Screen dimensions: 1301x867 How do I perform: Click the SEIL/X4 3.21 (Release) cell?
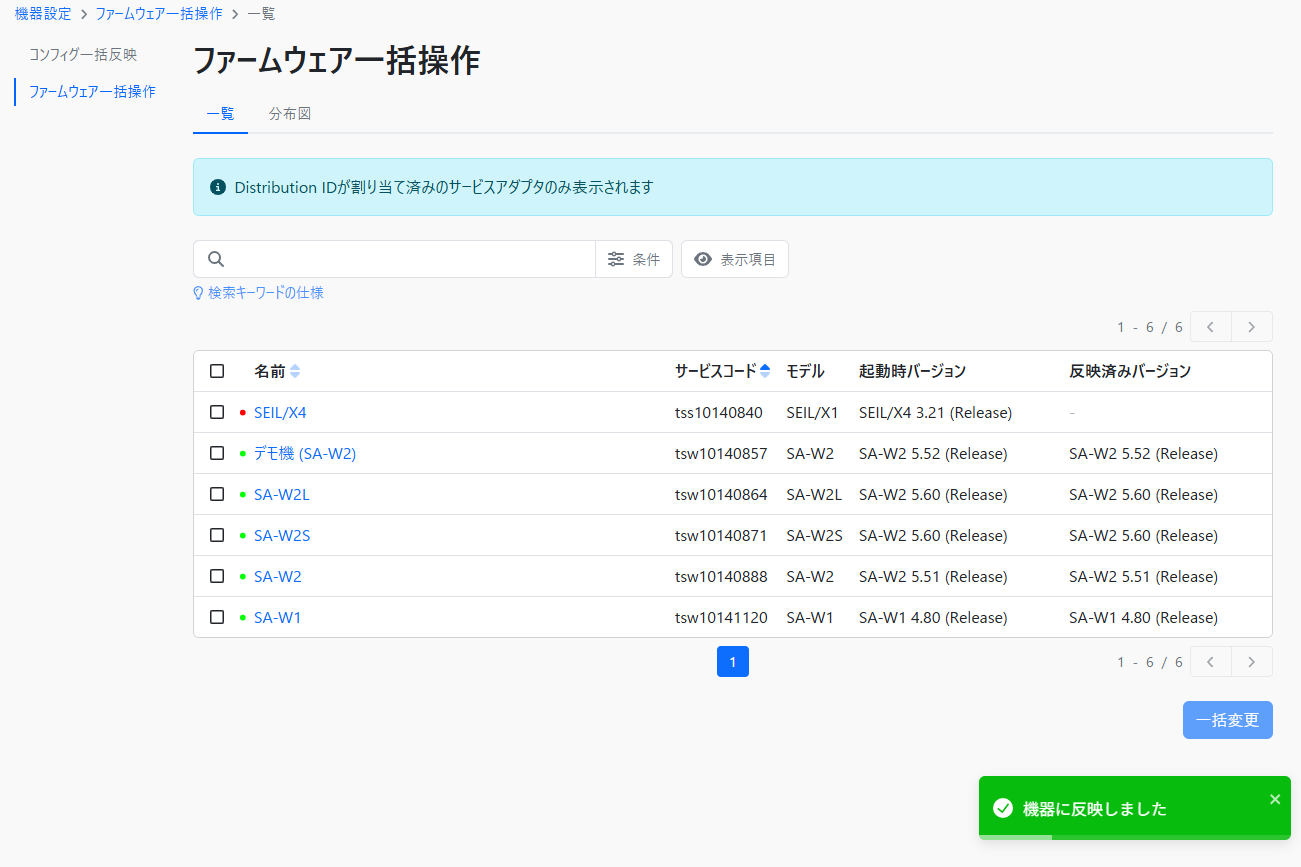[x=936, y=413]
